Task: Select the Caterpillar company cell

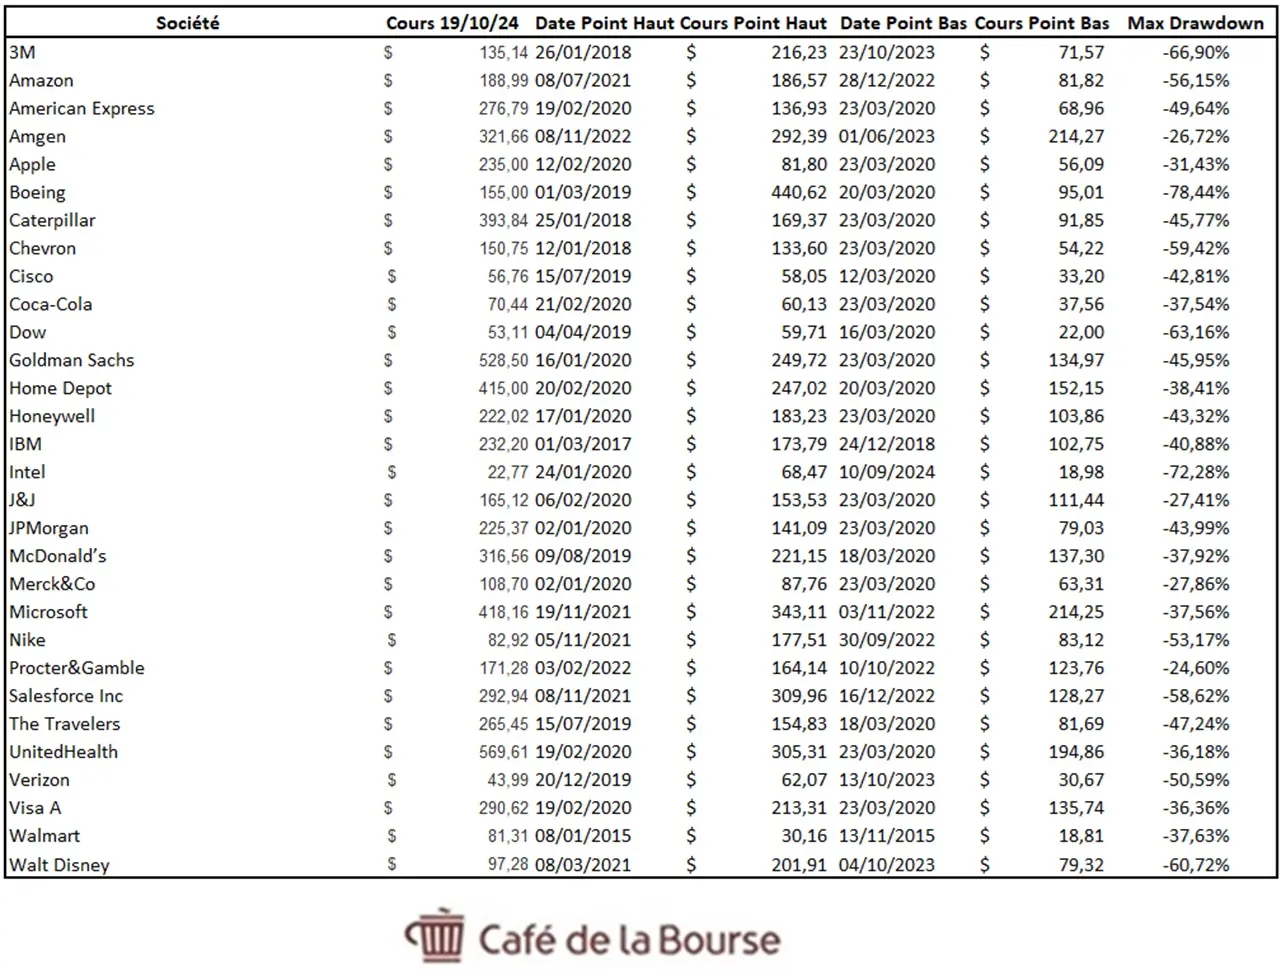Action: [x=52, y=220]
